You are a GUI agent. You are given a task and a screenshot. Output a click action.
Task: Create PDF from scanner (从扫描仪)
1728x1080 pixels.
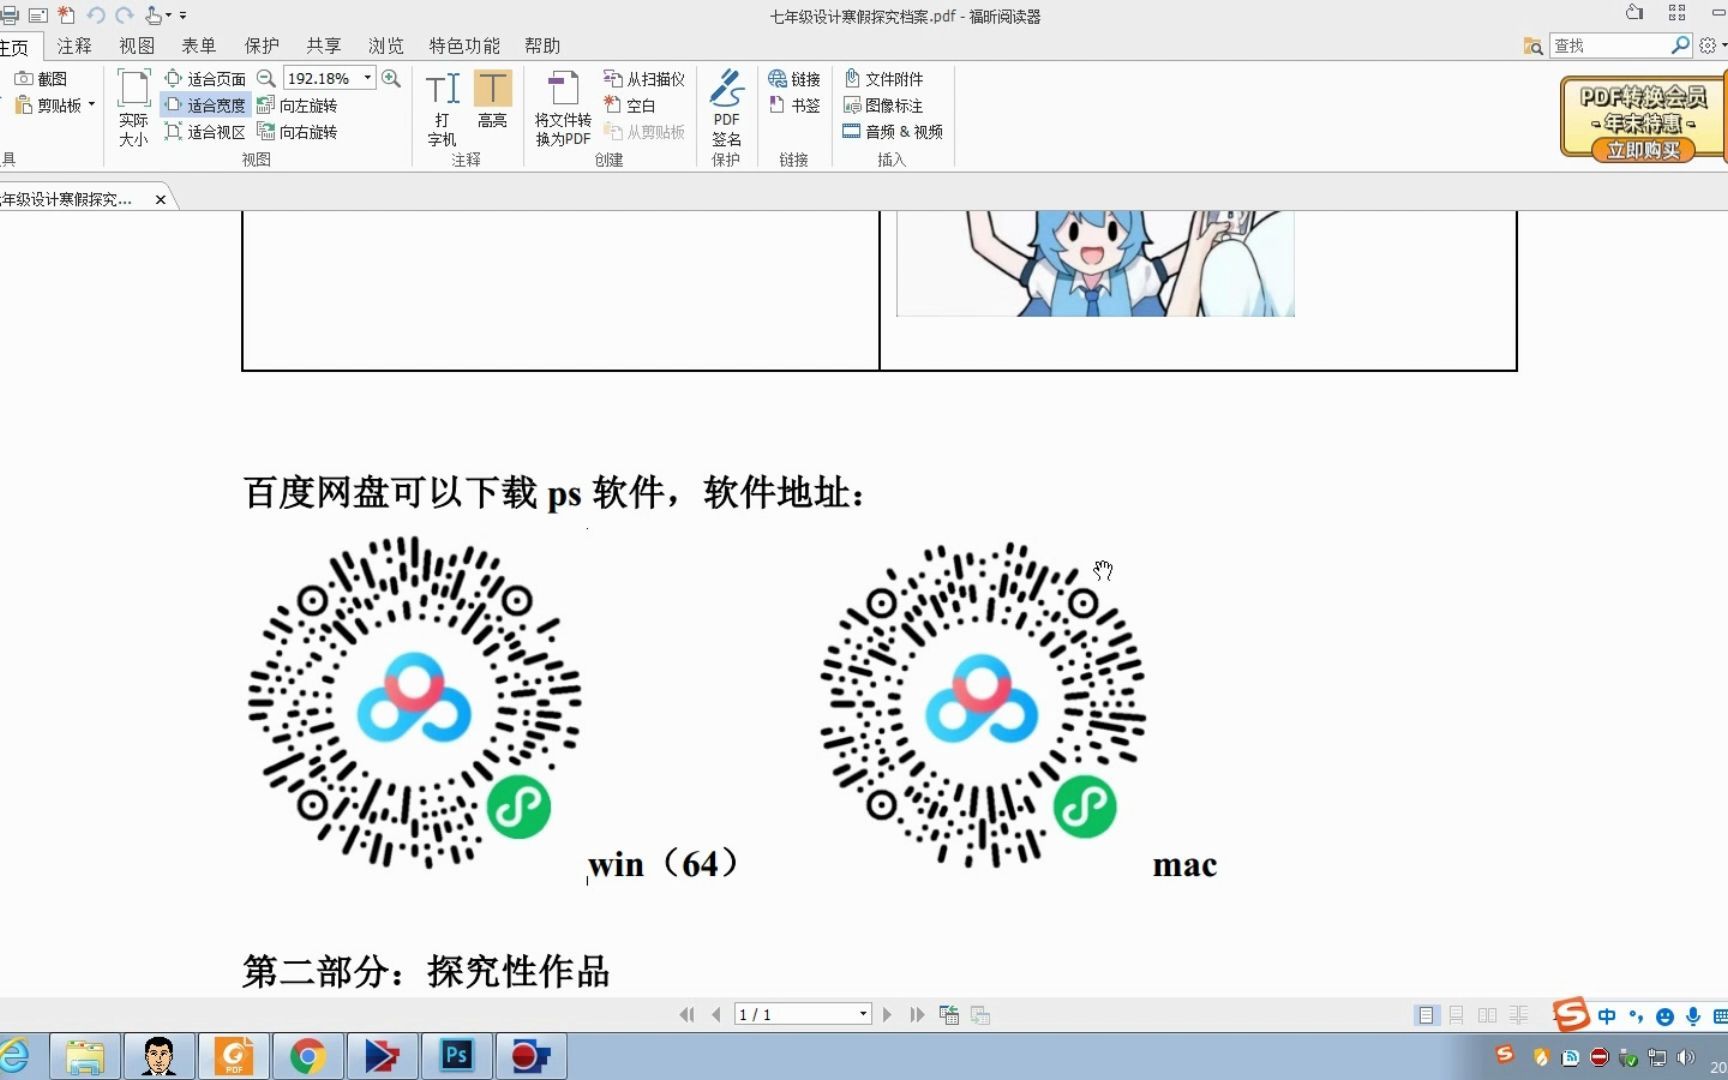(x=644, y=78)
